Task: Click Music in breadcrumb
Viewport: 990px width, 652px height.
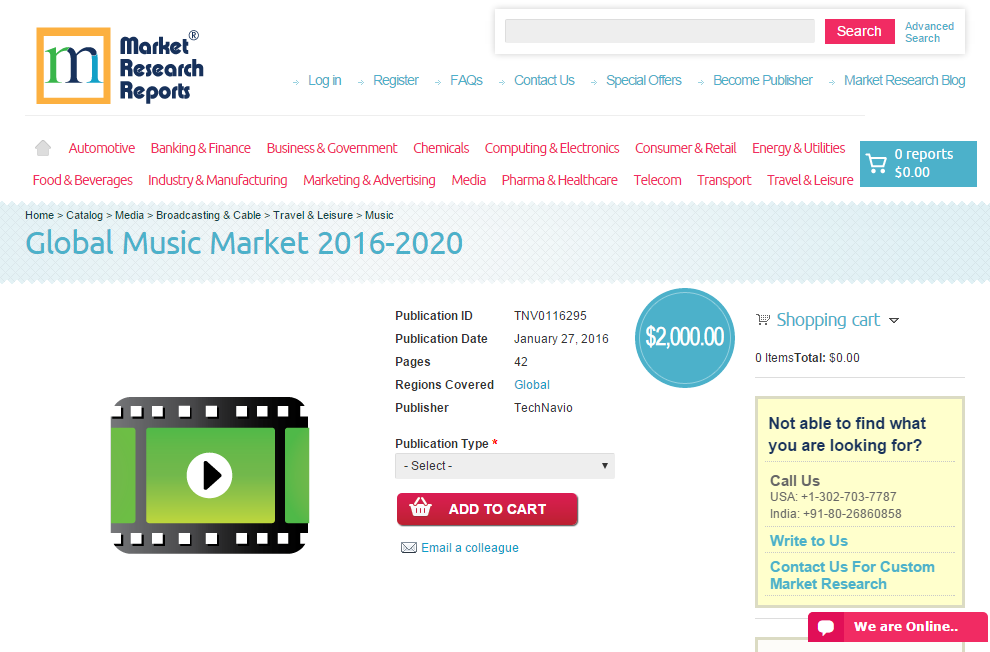Action: [379, 215]
